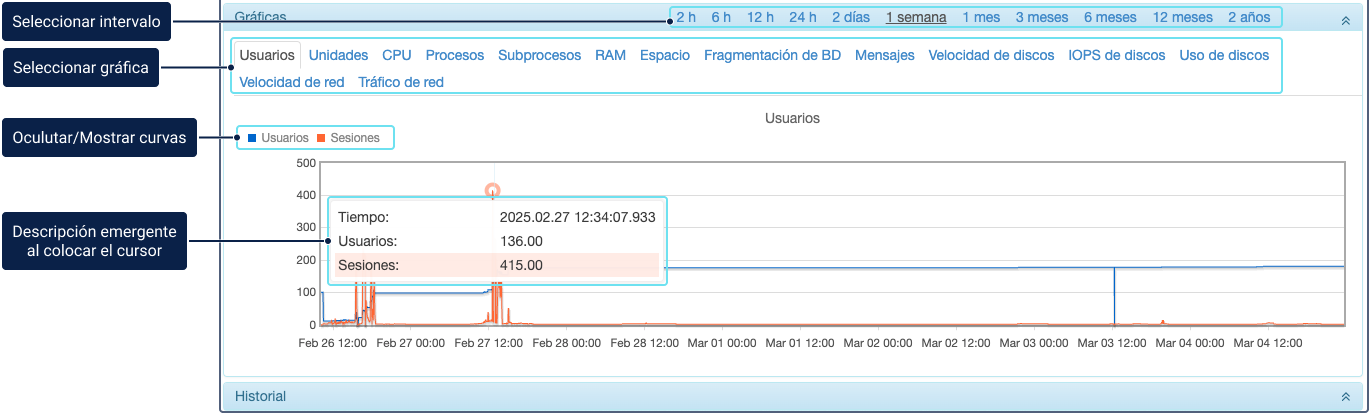This screenshot has height=413, width=1369.
Task: Switch interval to 1 mes
Action: 980,17
